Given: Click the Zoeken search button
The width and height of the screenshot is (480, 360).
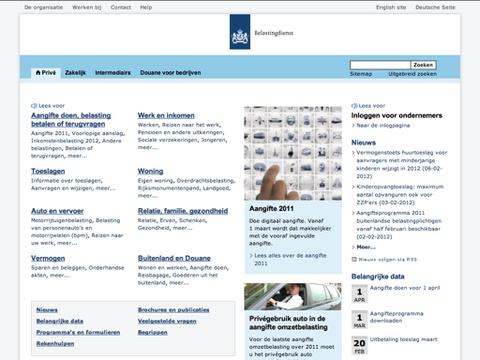Looking at the screenshot, I should click(423, 65).
